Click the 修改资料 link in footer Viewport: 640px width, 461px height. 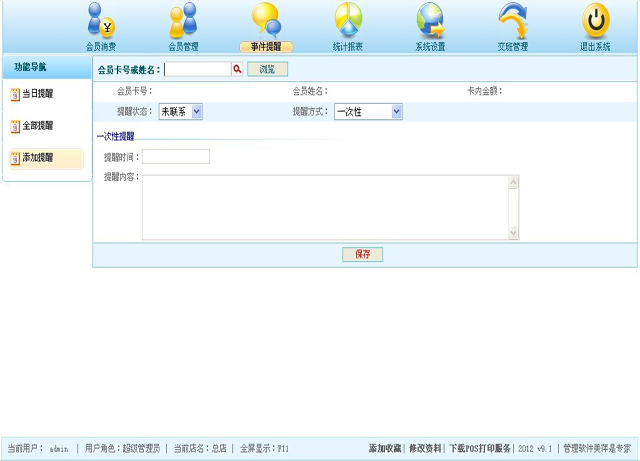[425, 449]
